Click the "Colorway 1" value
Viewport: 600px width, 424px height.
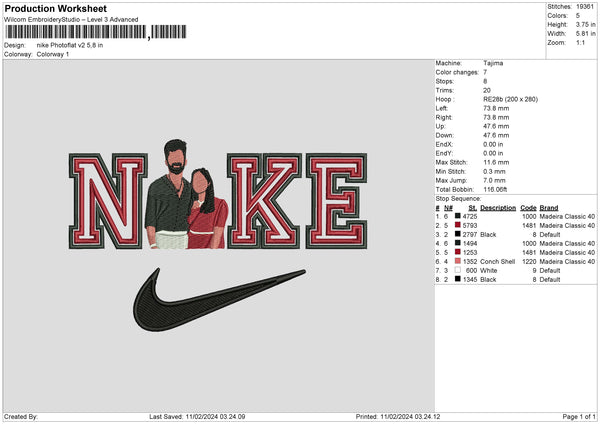pyautogui.click(x=53, y=54)
